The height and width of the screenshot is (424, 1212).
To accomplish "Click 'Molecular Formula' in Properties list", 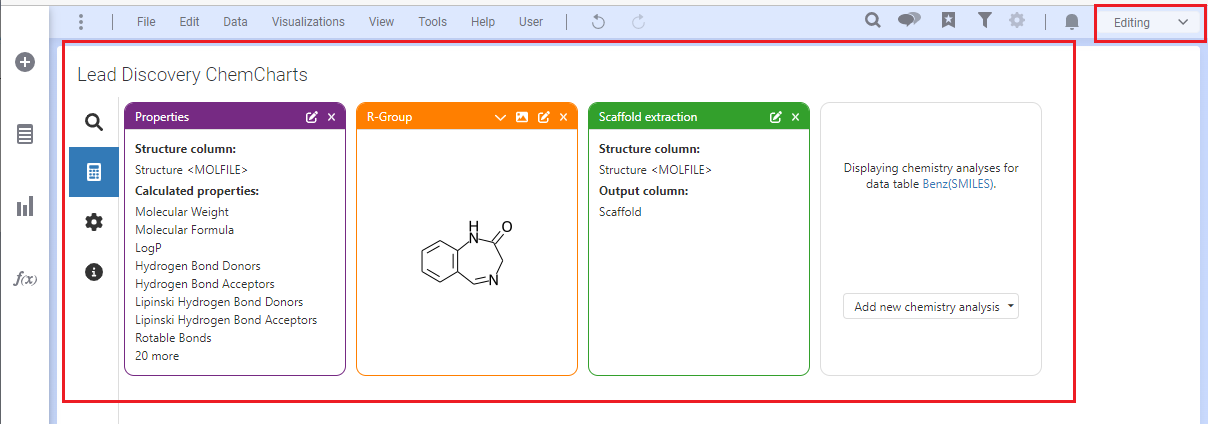I will click(185, 230).
